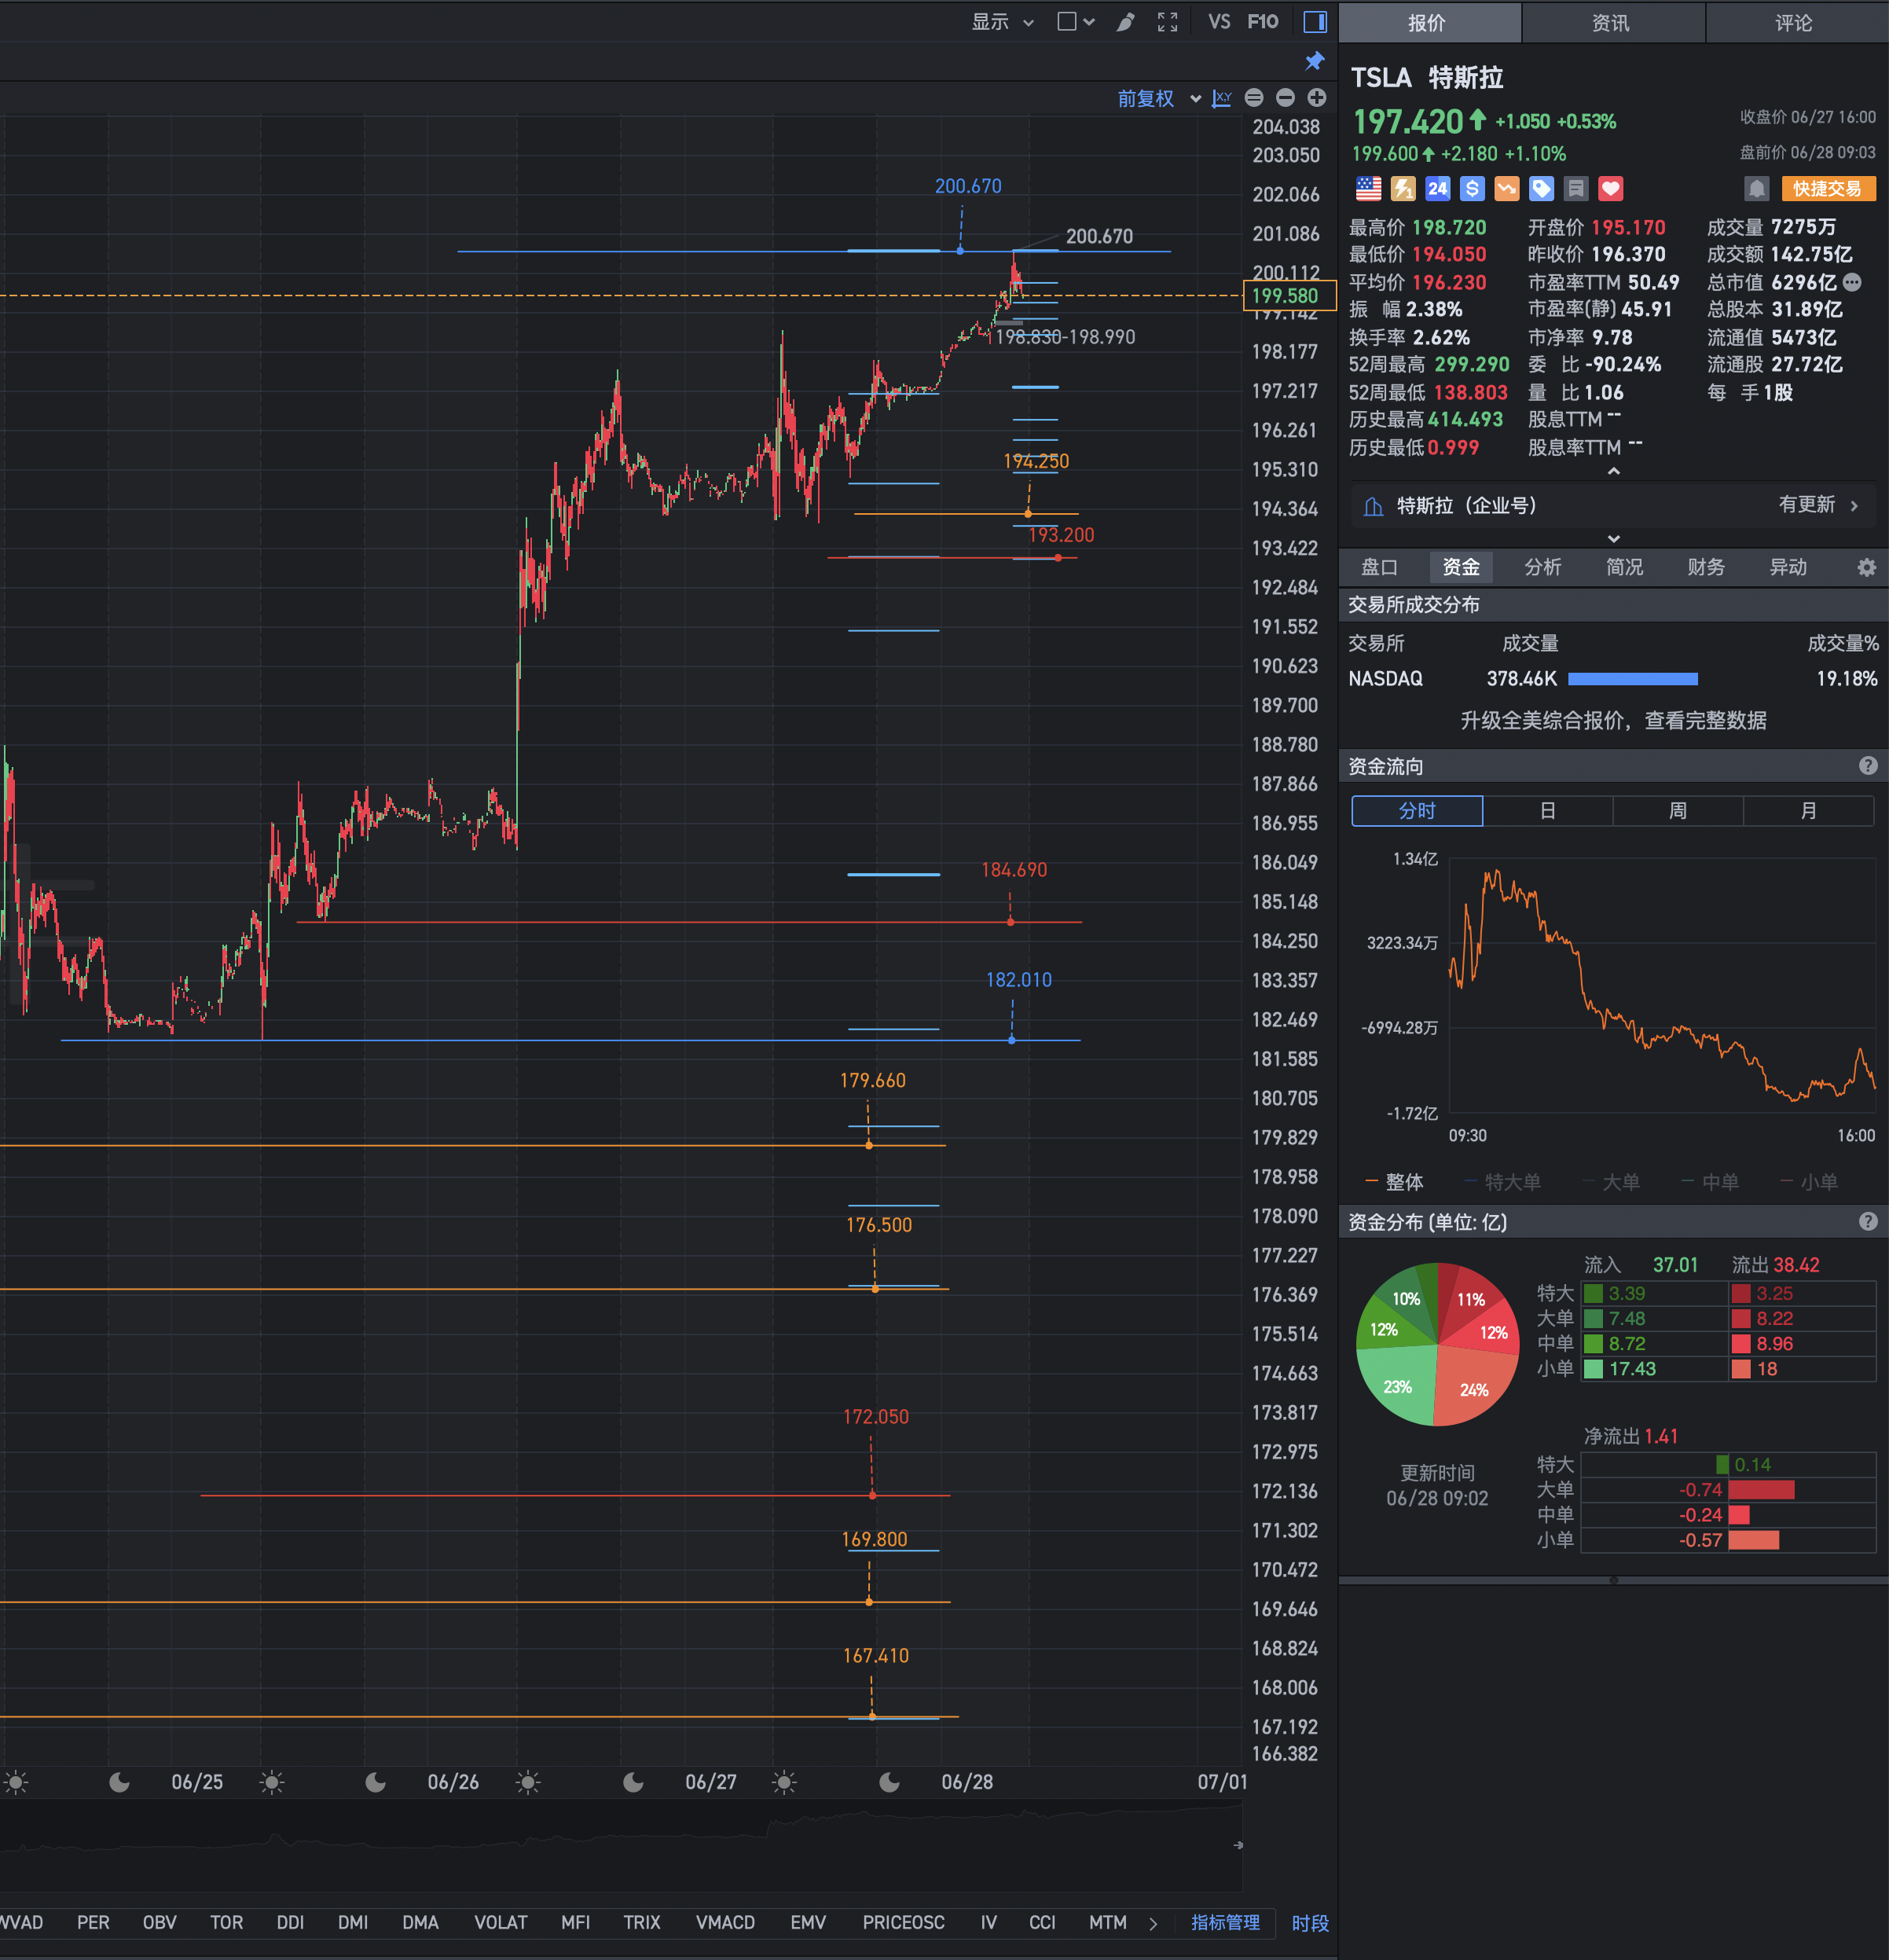Open the 盘口 tab
This screenshot has width=1889, height=1960.
tap(1379, 568)
